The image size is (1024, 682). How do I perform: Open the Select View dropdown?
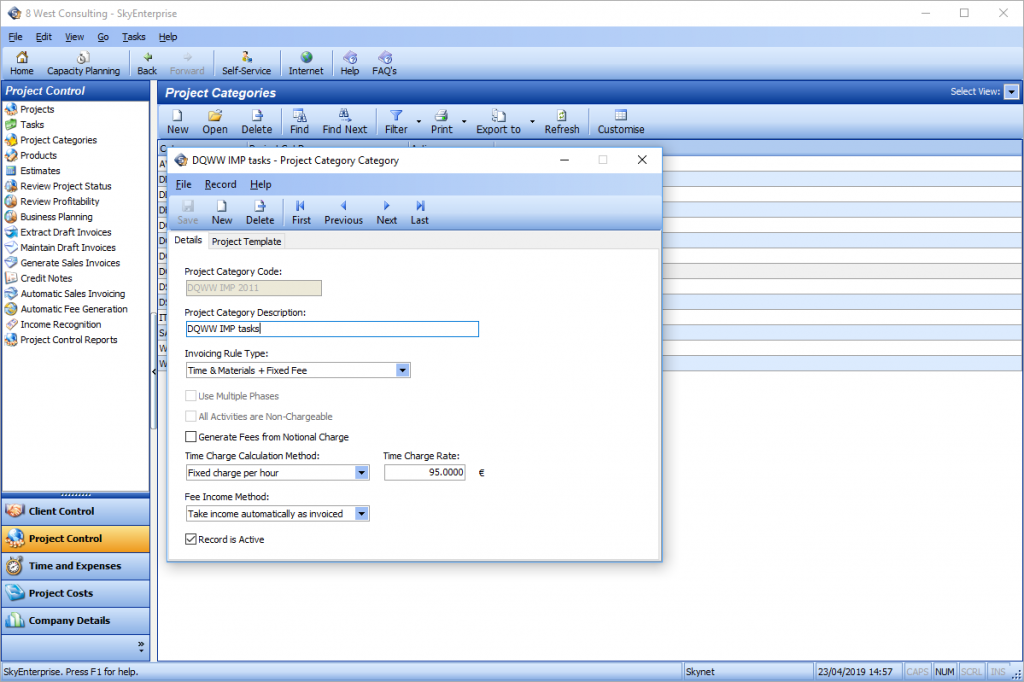coord(1012,91)
